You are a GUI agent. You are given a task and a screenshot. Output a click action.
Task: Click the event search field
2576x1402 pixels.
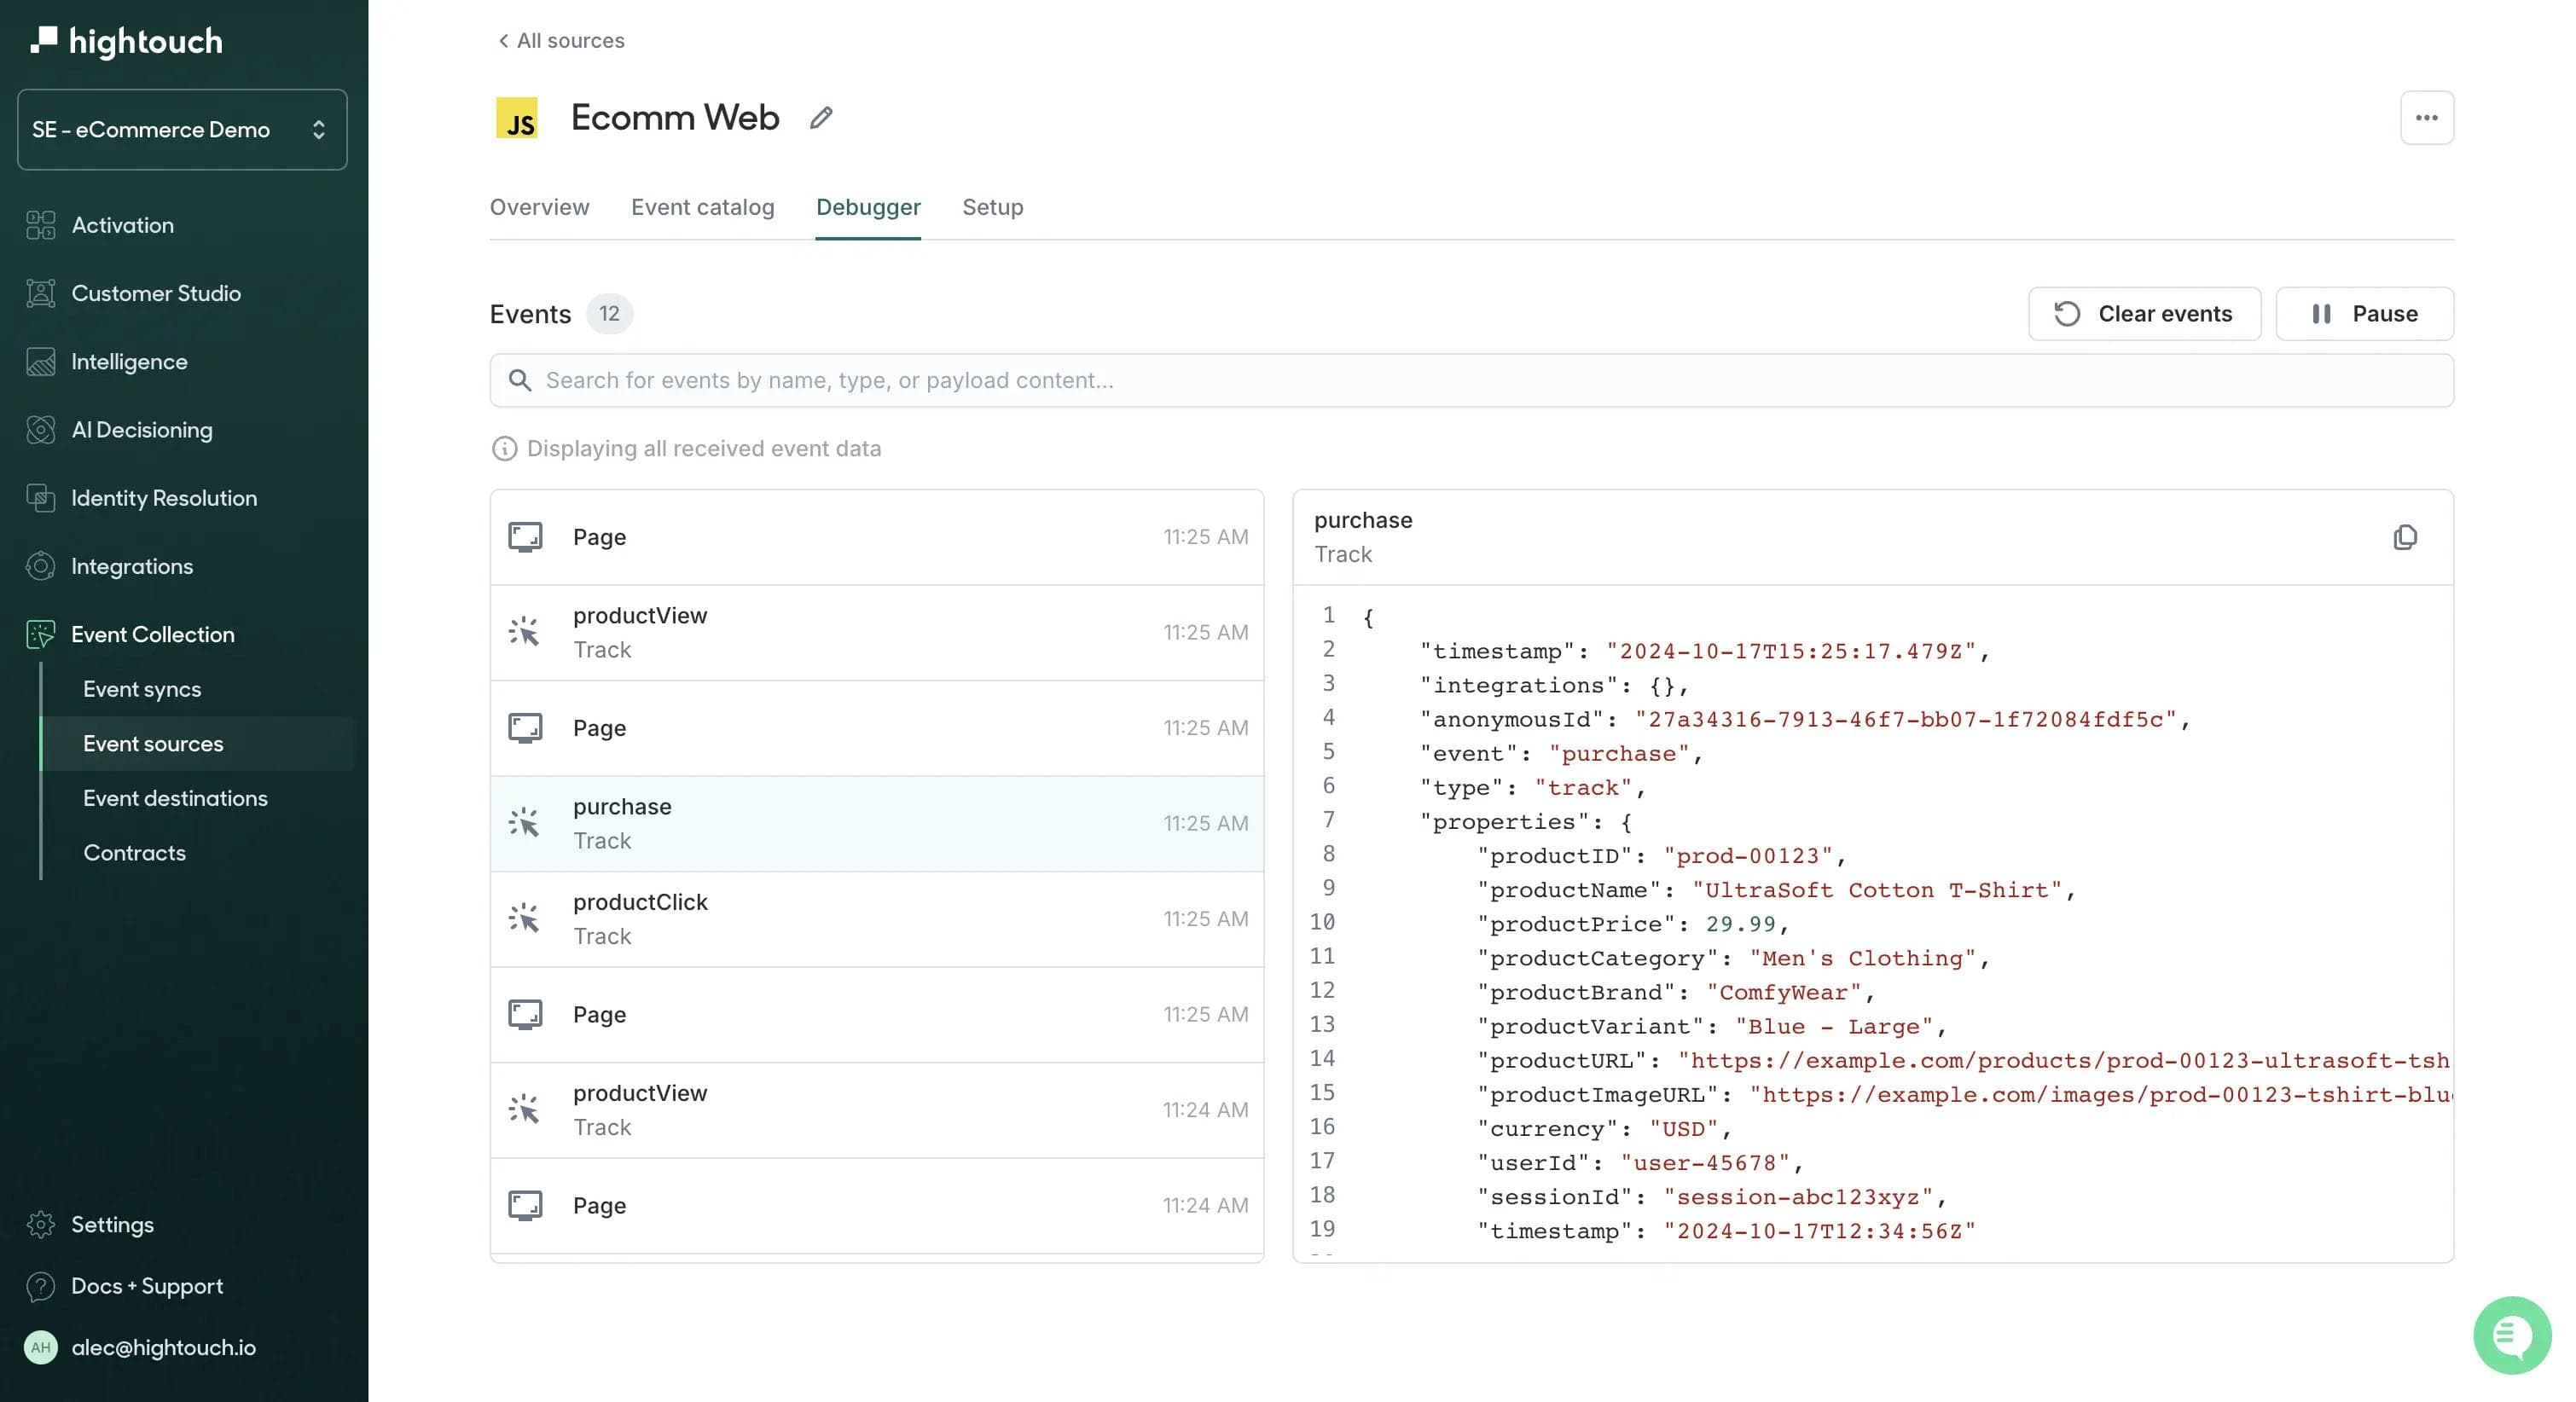pyautogui.click(x=1470, y=380)
